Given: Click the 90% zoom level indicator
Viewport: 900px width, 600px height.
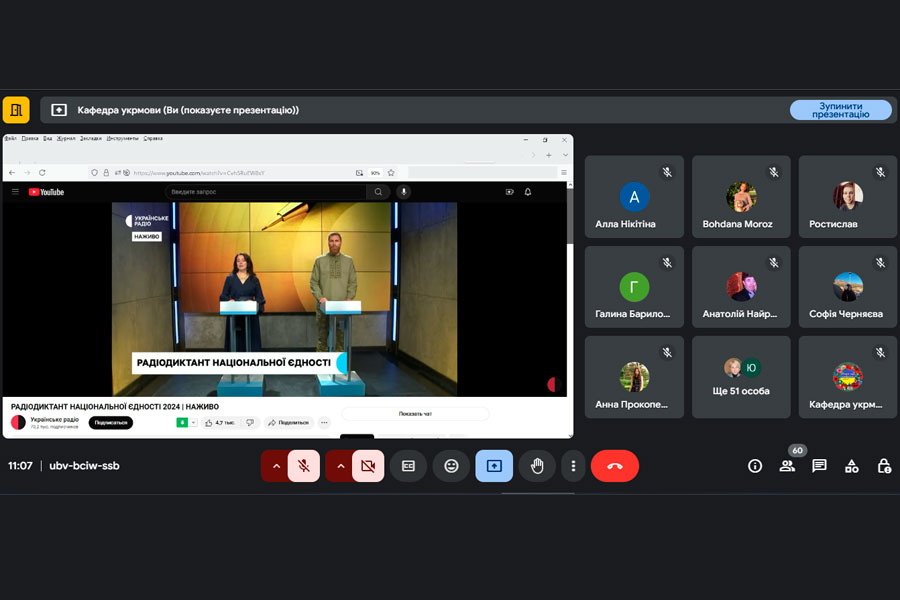Looking at the screenshot, I should [x=375, y=173].
